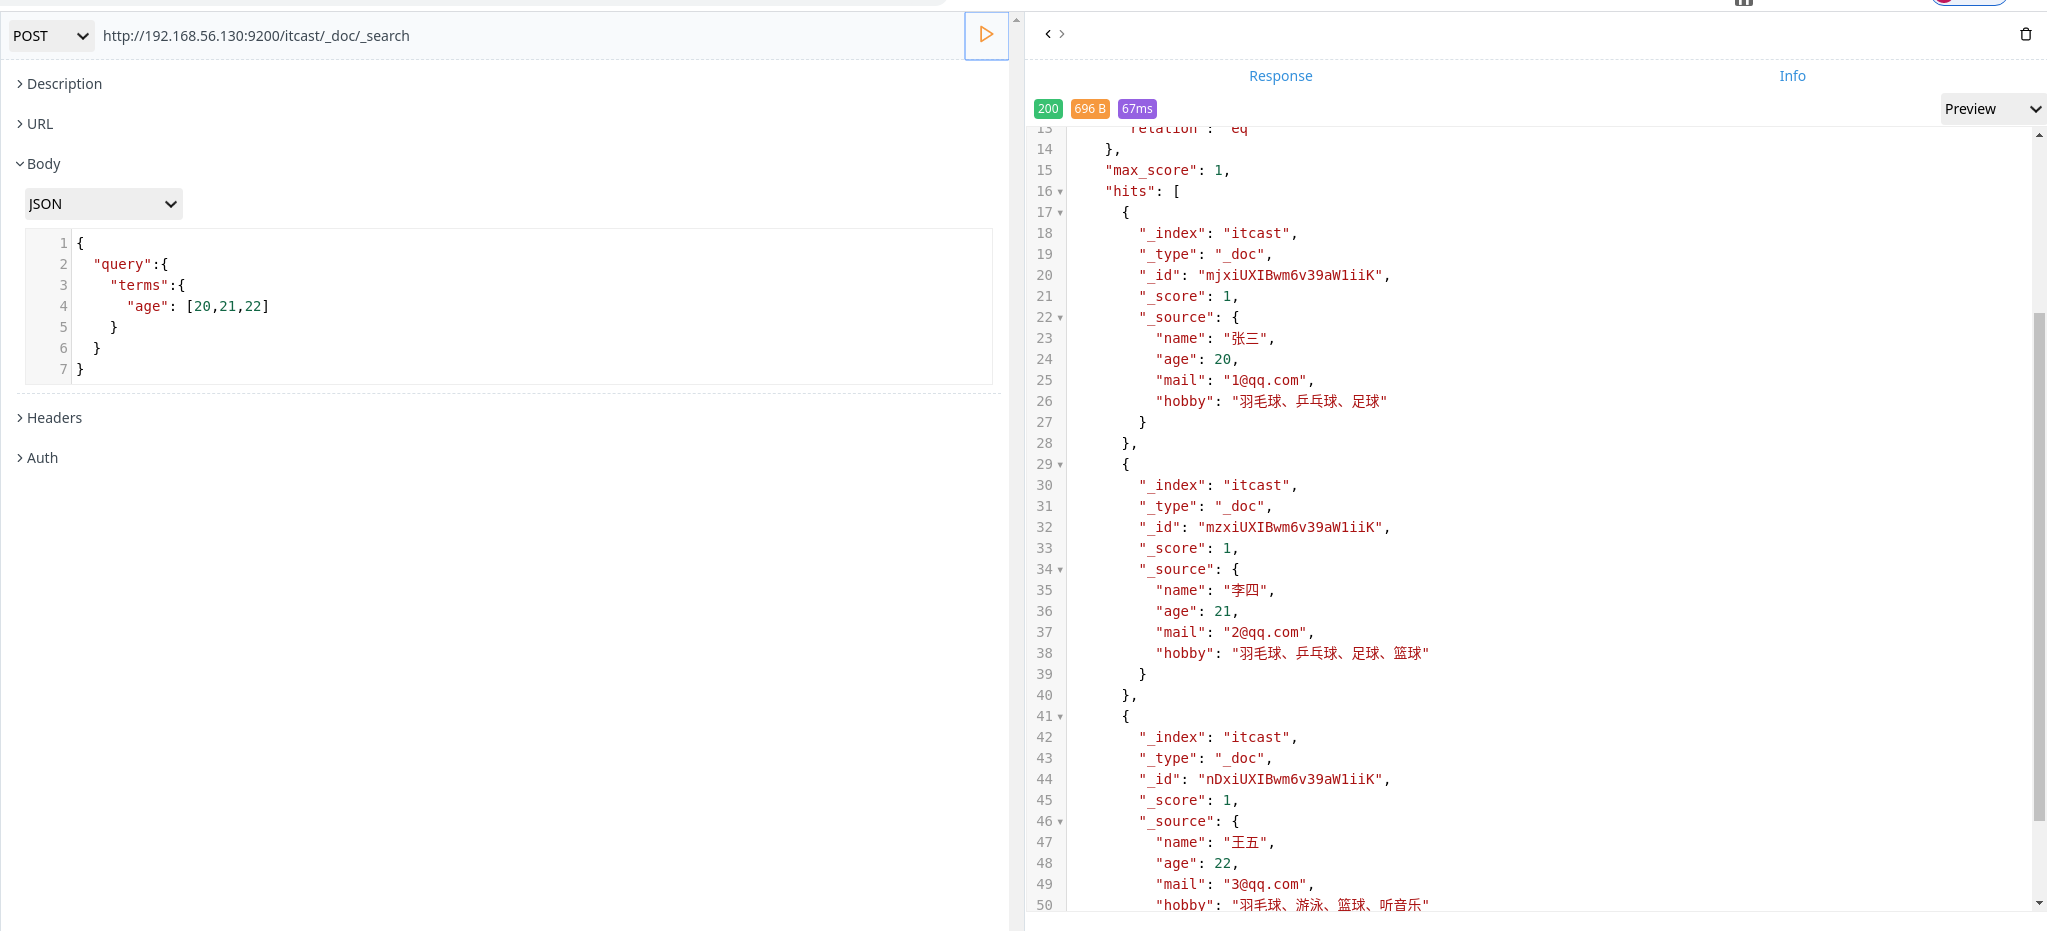
Task: Open the POST request method dropdown
Action: 50,35
